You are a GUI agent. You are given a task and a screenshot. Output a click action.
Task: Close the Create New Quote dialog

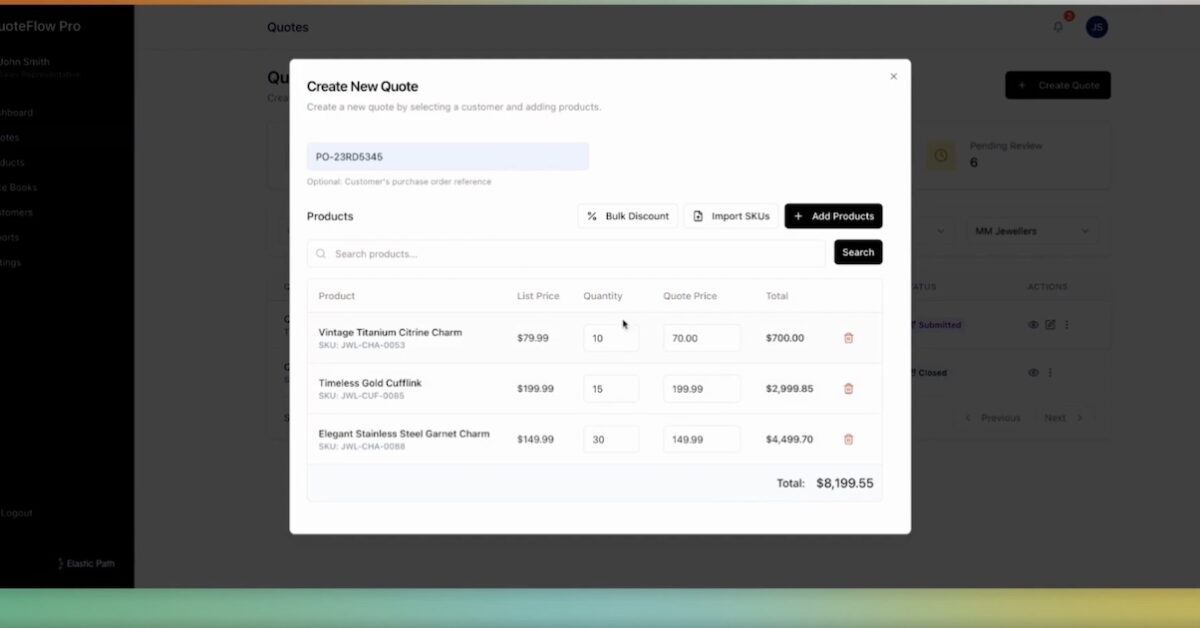(893, 76)
